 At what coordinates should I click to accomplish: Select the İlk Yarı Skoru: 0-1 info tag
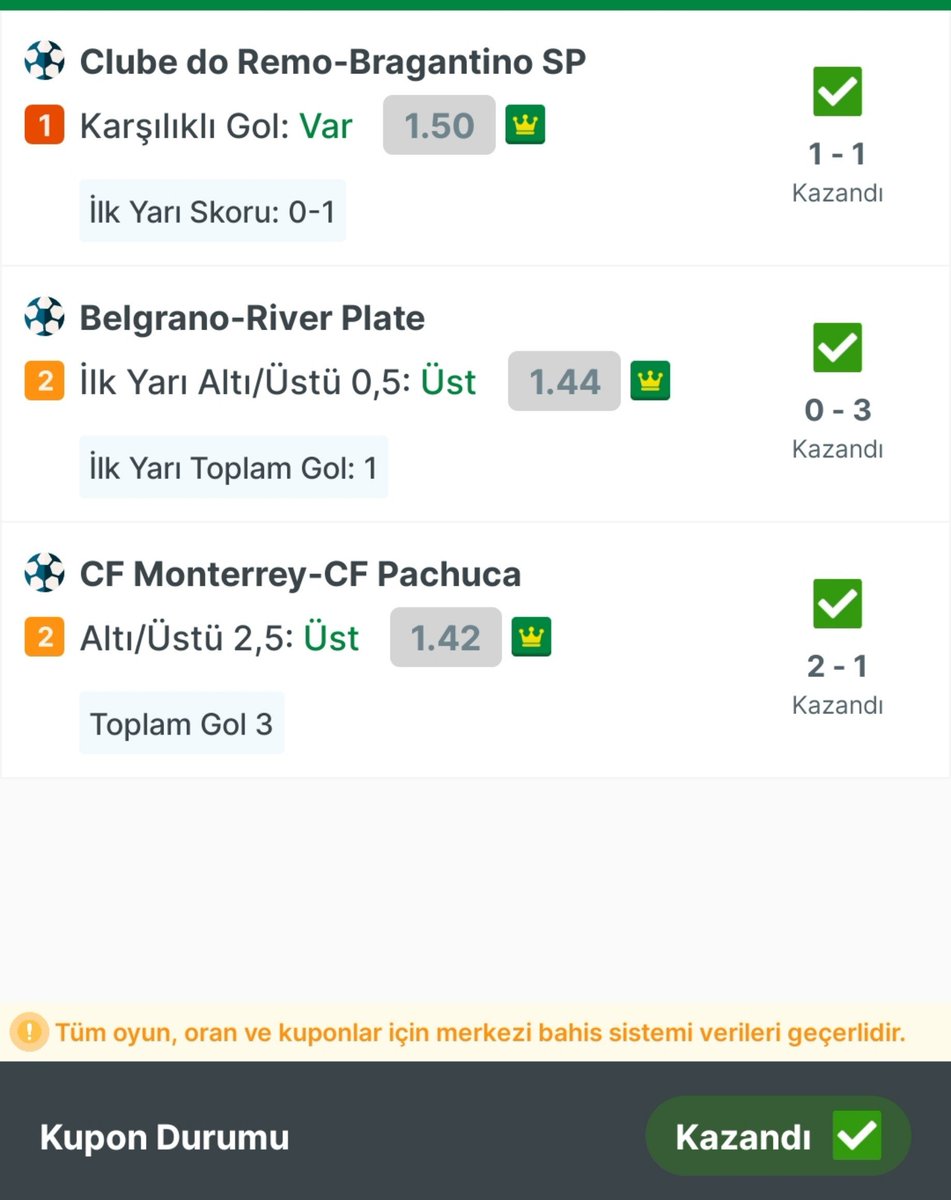coord(213,211)
